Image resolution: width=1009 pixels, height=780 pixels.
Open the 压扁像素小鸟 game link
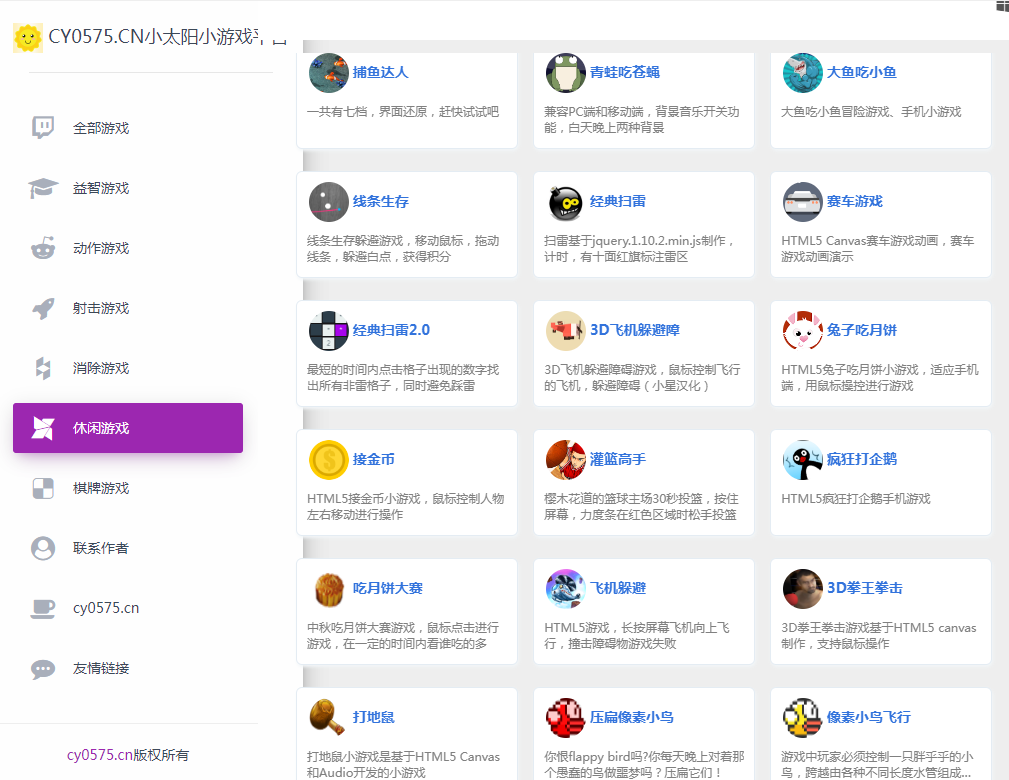632,717
